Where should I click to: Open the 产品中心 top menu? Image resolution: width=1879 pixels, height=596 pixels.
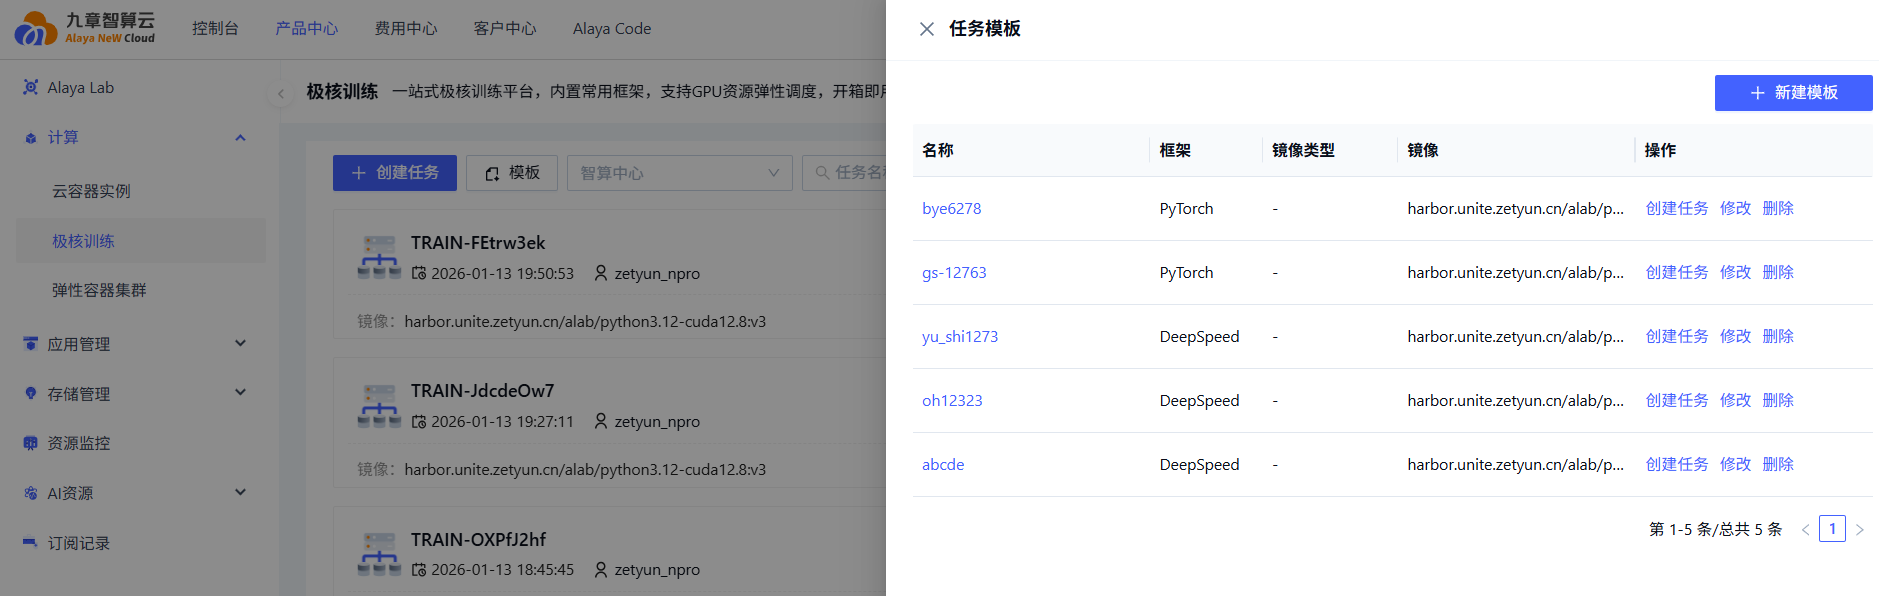(307, 28)
